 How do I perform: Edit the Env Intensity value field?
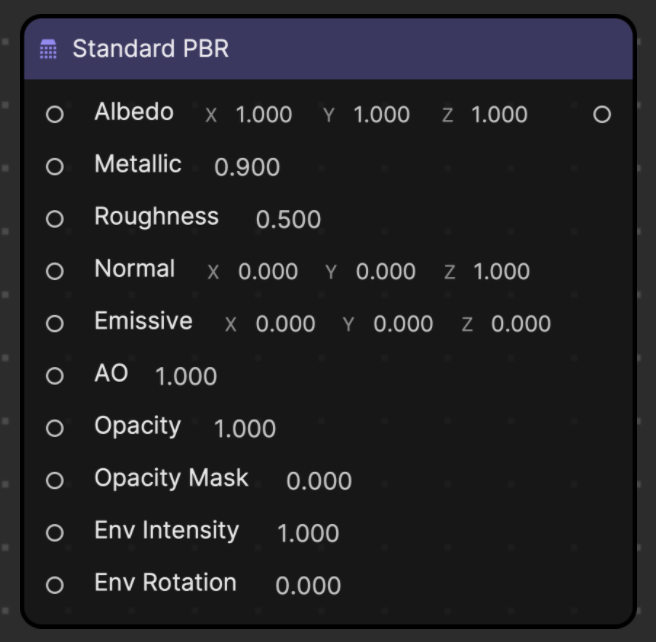tap(308, 533)
